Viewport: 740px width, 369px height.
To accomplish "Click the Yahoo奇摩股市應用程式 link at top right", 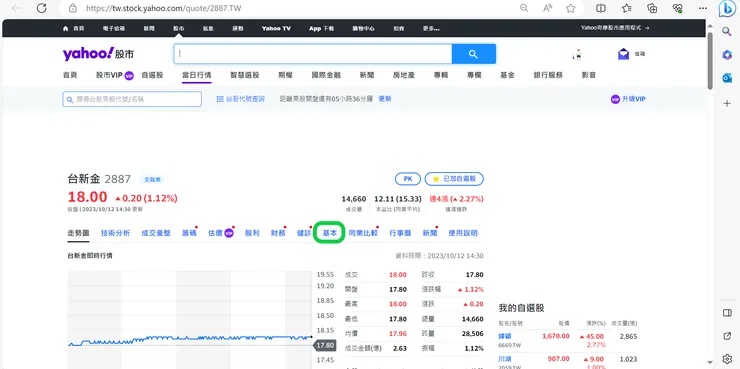I will [615, 28].
